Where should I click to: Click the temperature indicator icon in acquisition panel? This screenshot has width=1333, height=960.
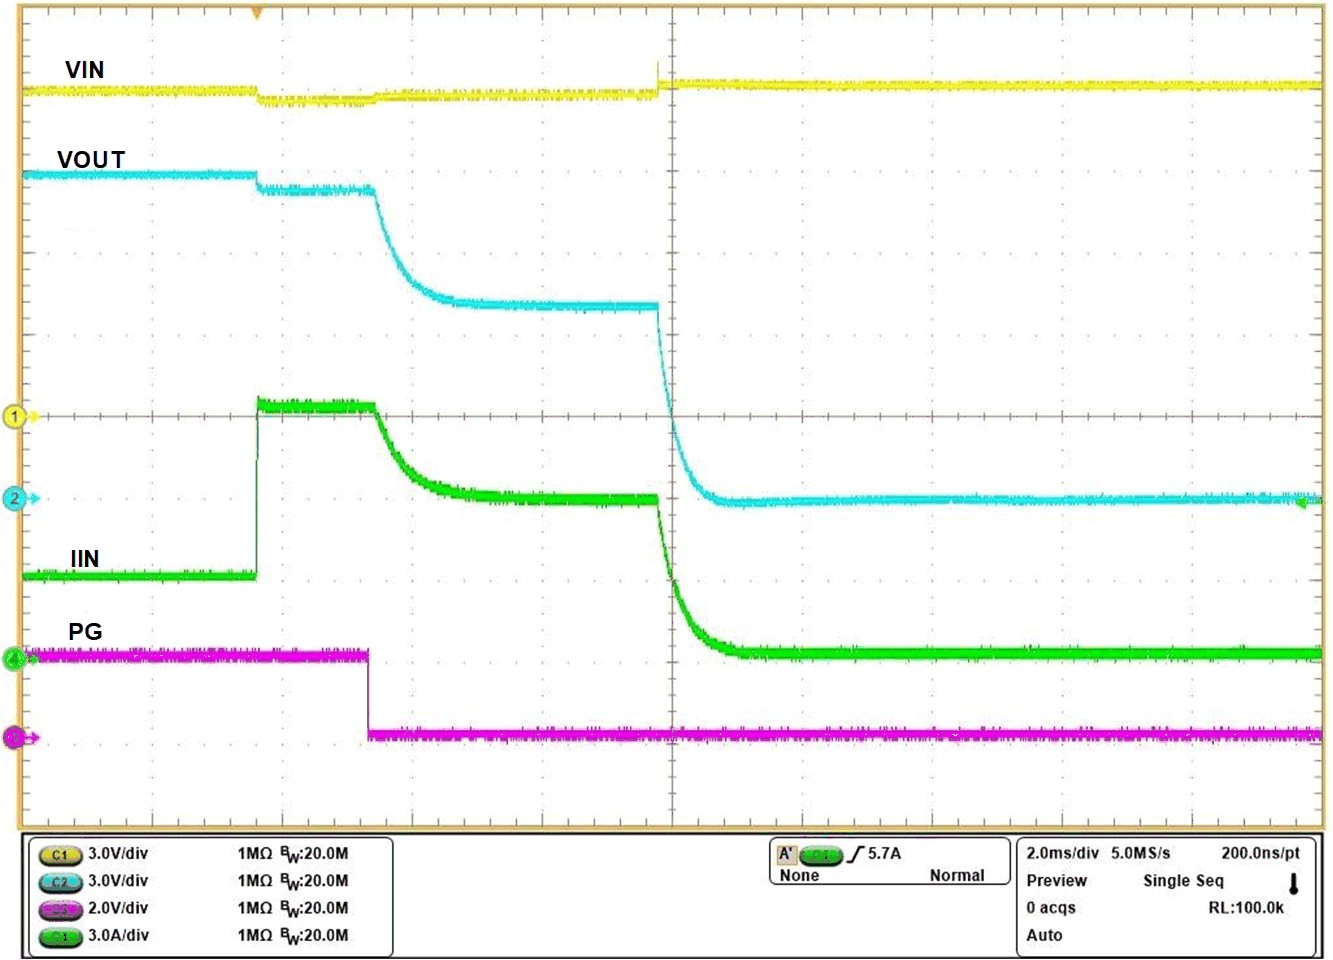pos(1293,883)
